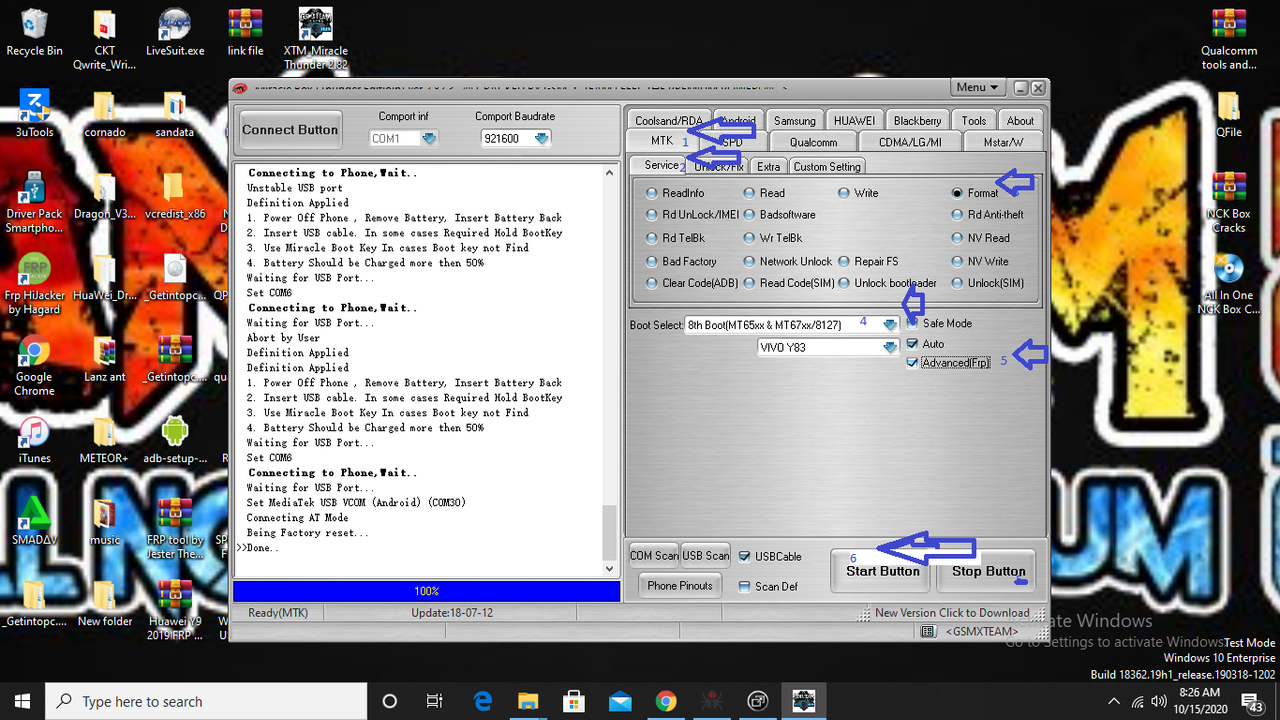Screen dimensions: 1280x720
Task: Launch the adb-setup Android icon
Action: (175, 440)
